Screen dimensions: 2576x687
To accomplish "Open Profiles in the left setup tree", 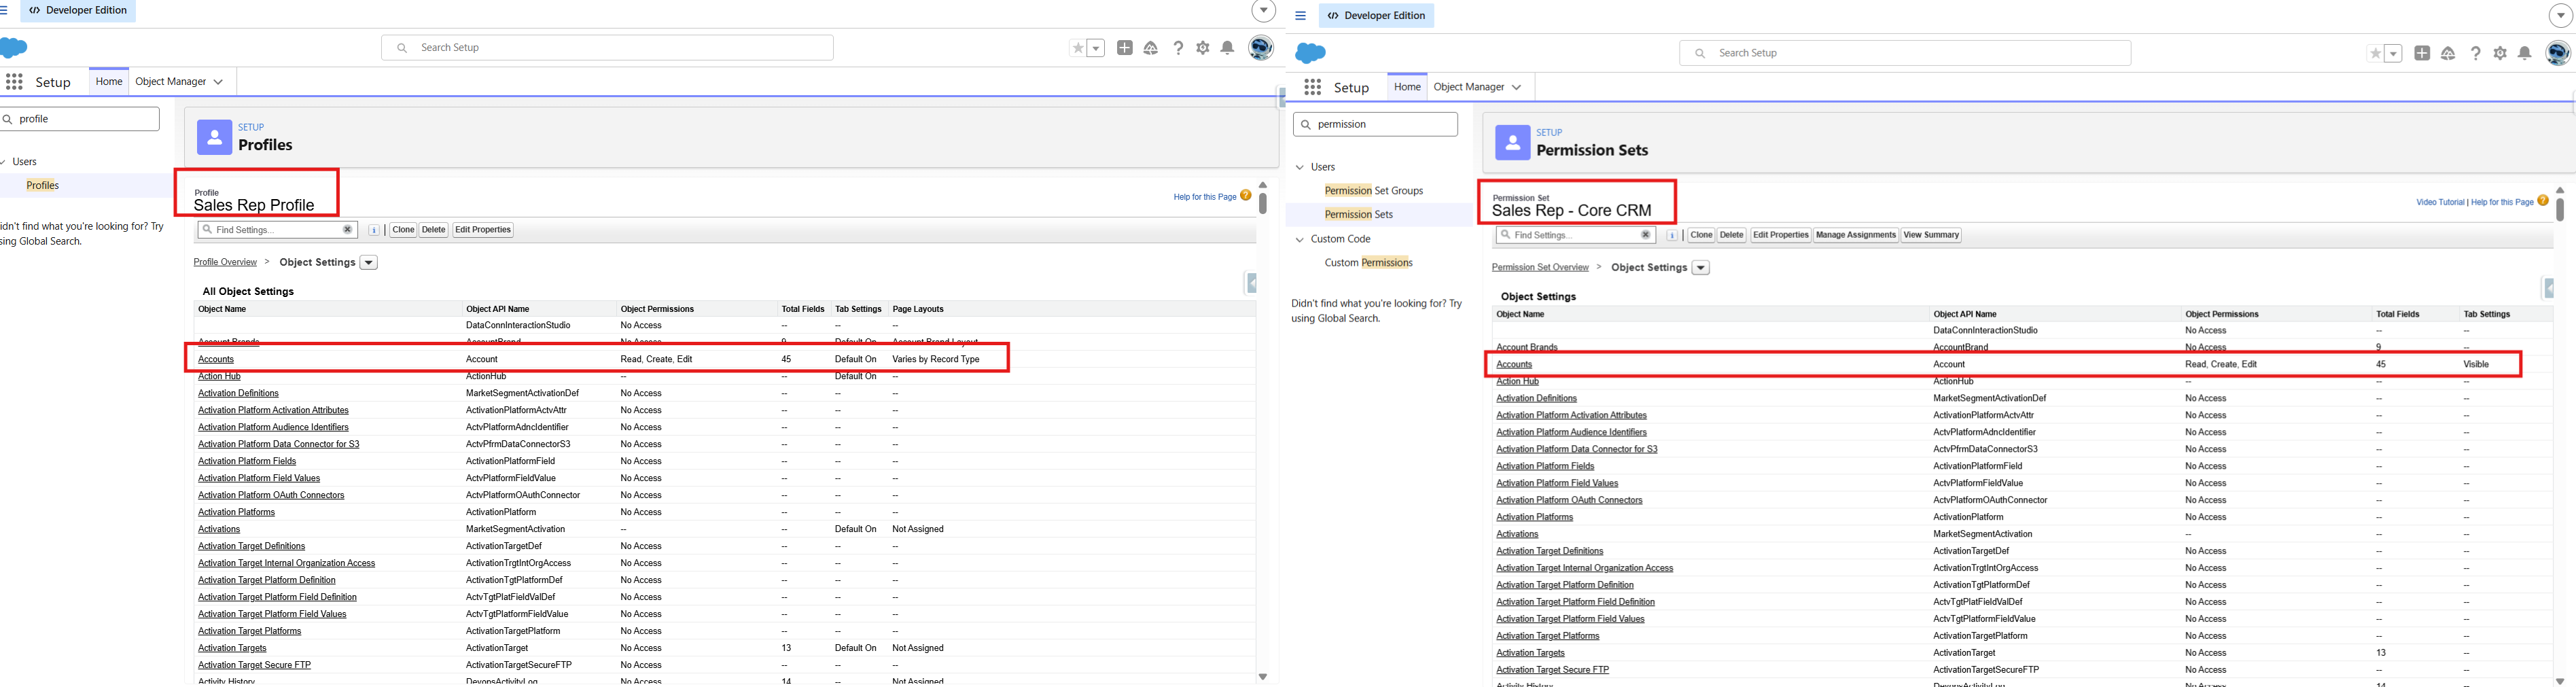I will coord(43,185).
